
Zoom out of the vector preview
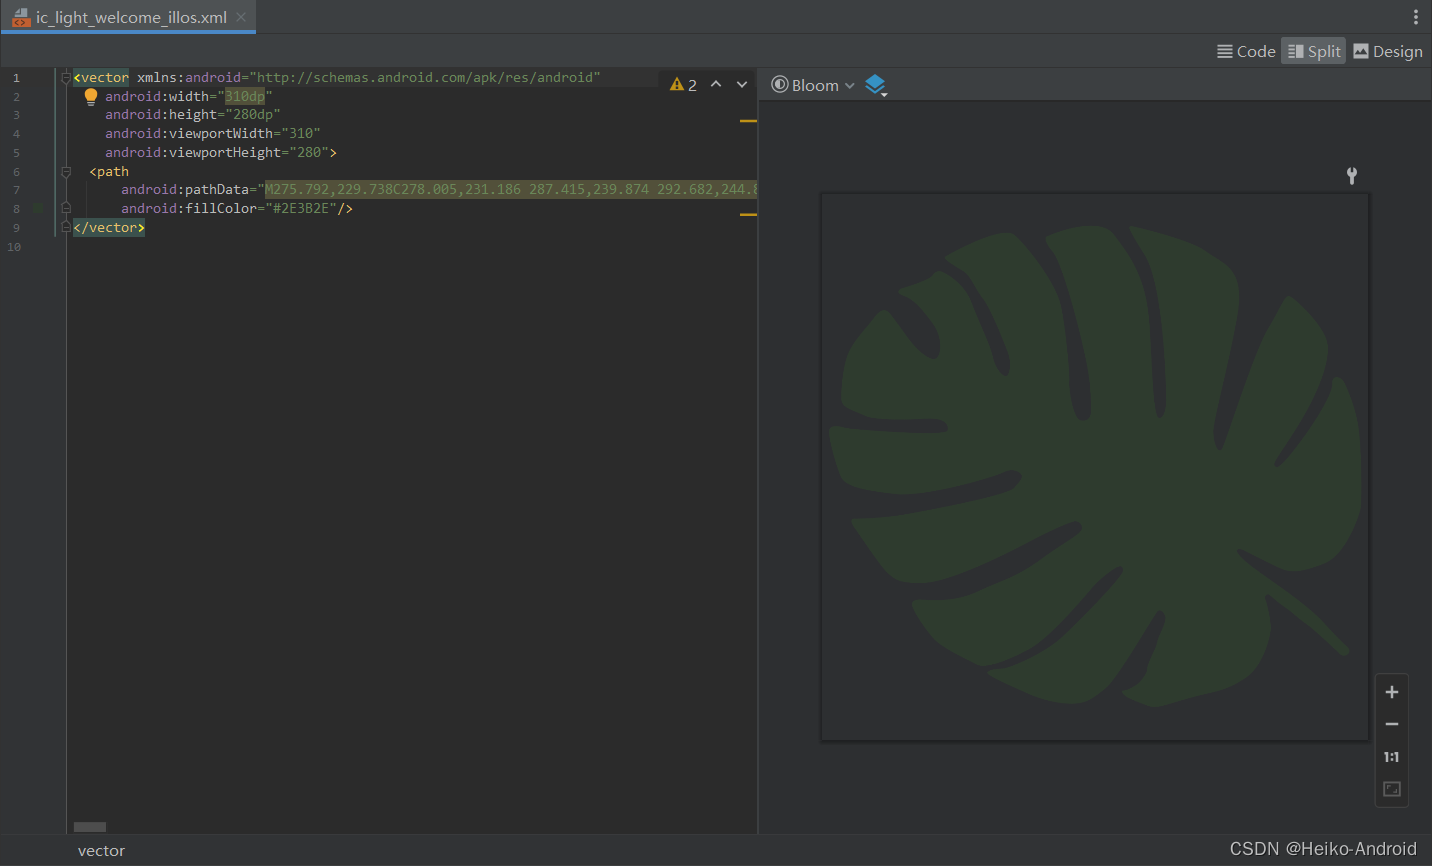[x=1391, y=724]
